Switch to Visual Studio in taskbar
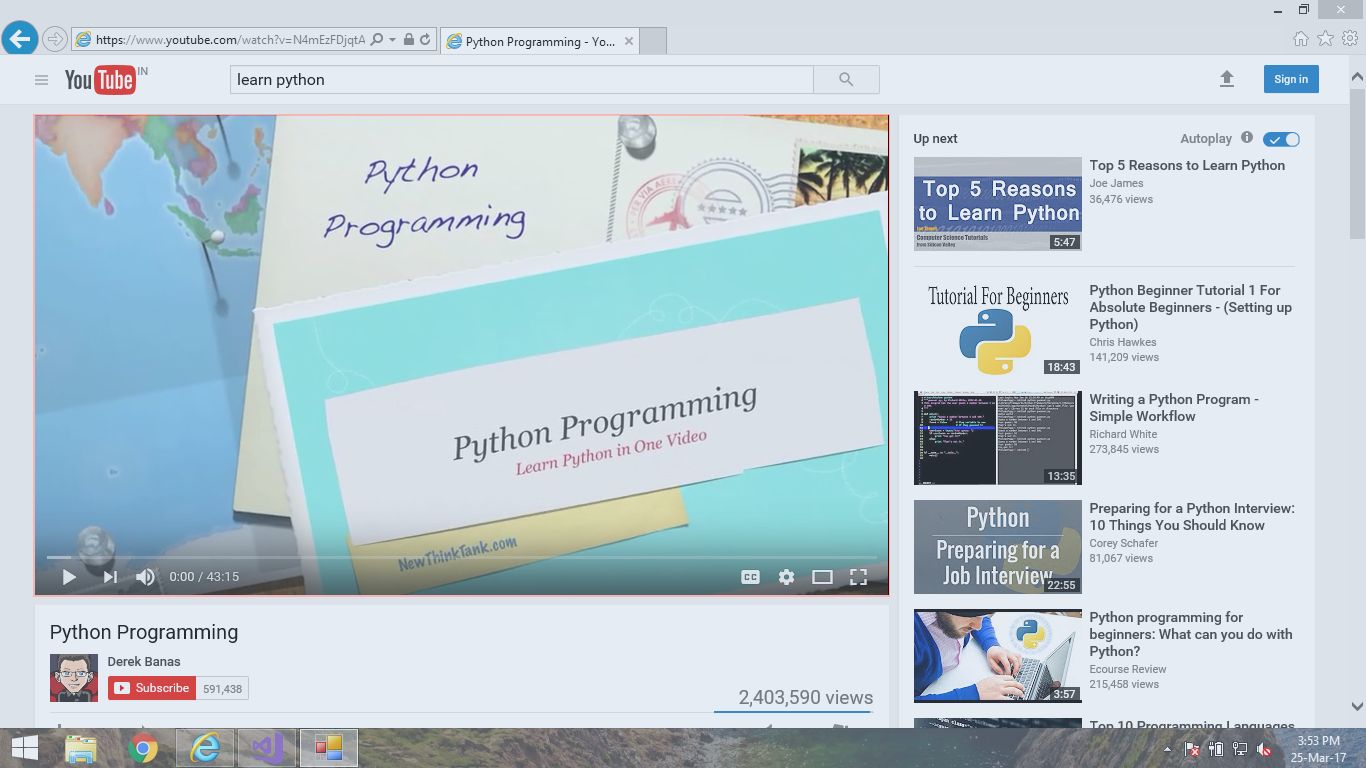This screenshot has width=1366, height=768. point(267,748)
